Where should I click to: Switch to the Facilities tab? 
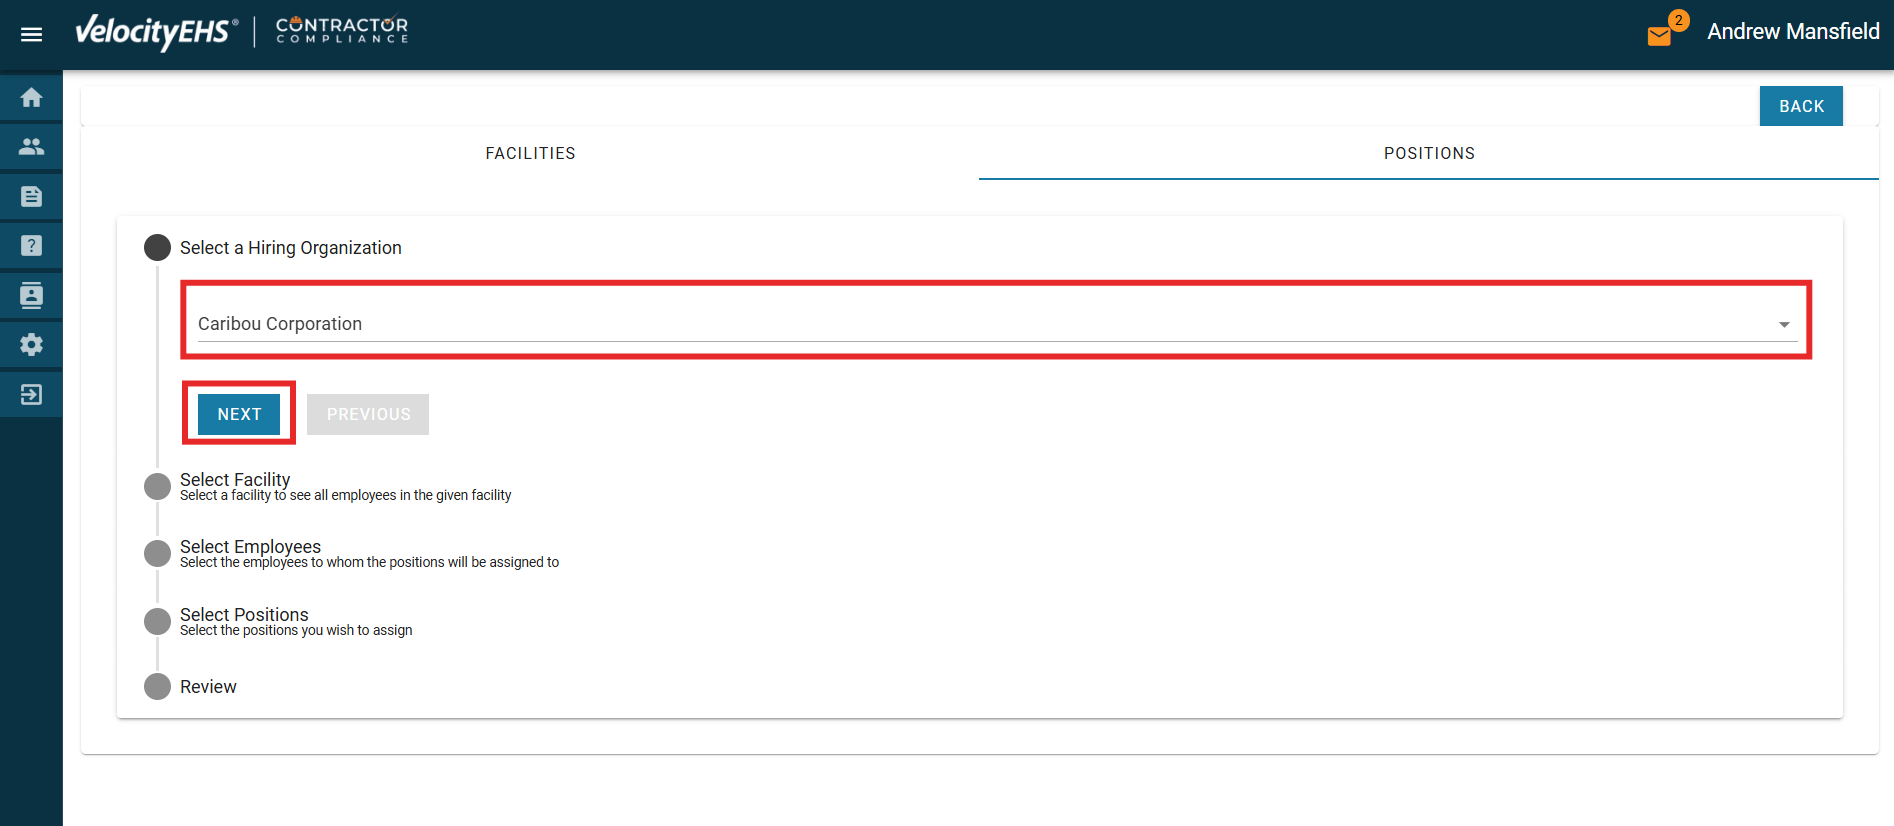[530, 153]
